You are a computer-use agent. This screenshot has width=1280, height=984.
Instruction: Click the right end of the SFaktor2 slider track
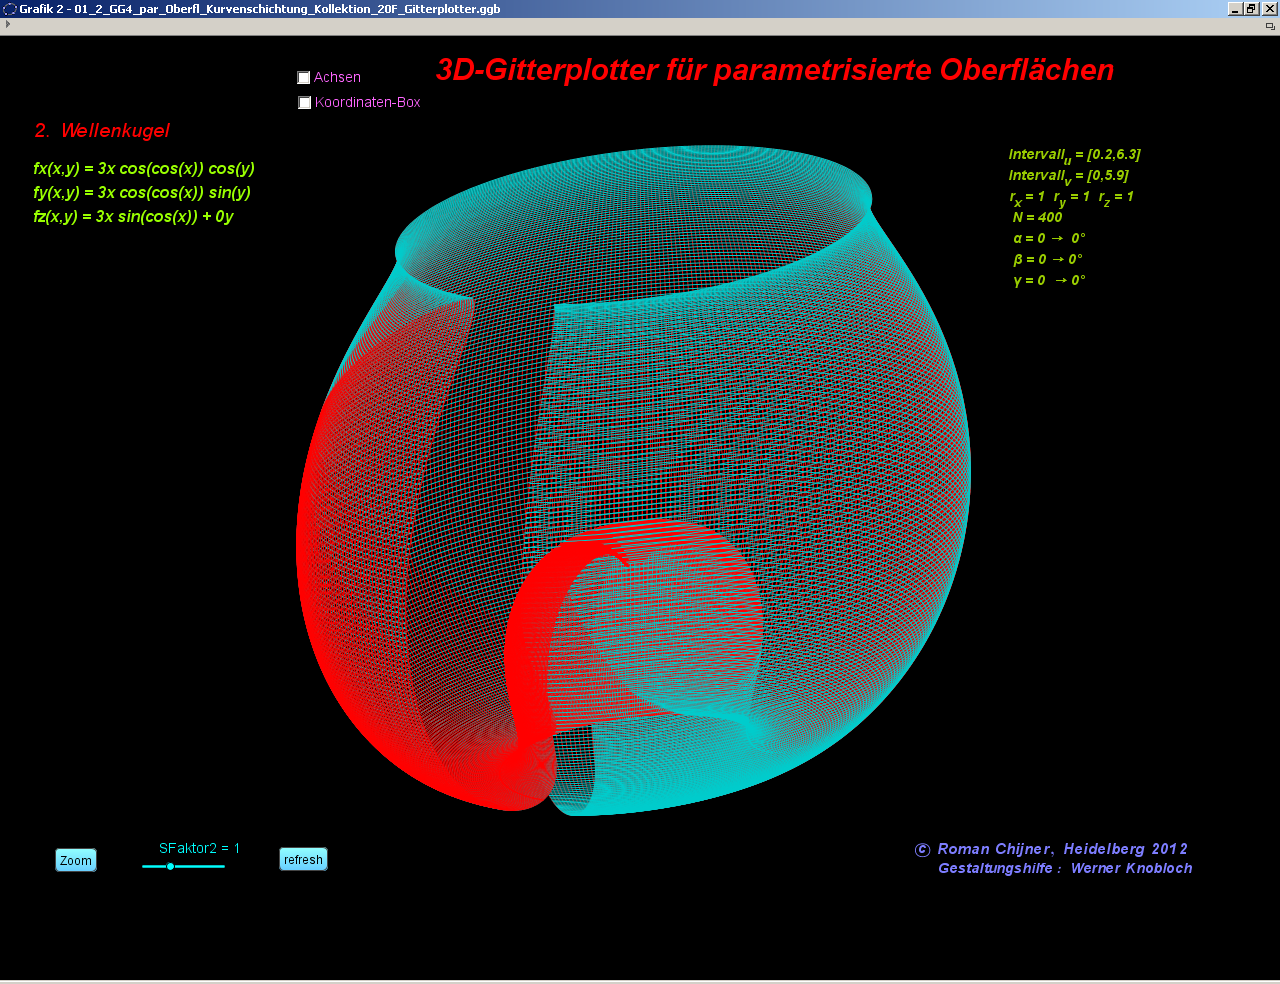[223, 866]
